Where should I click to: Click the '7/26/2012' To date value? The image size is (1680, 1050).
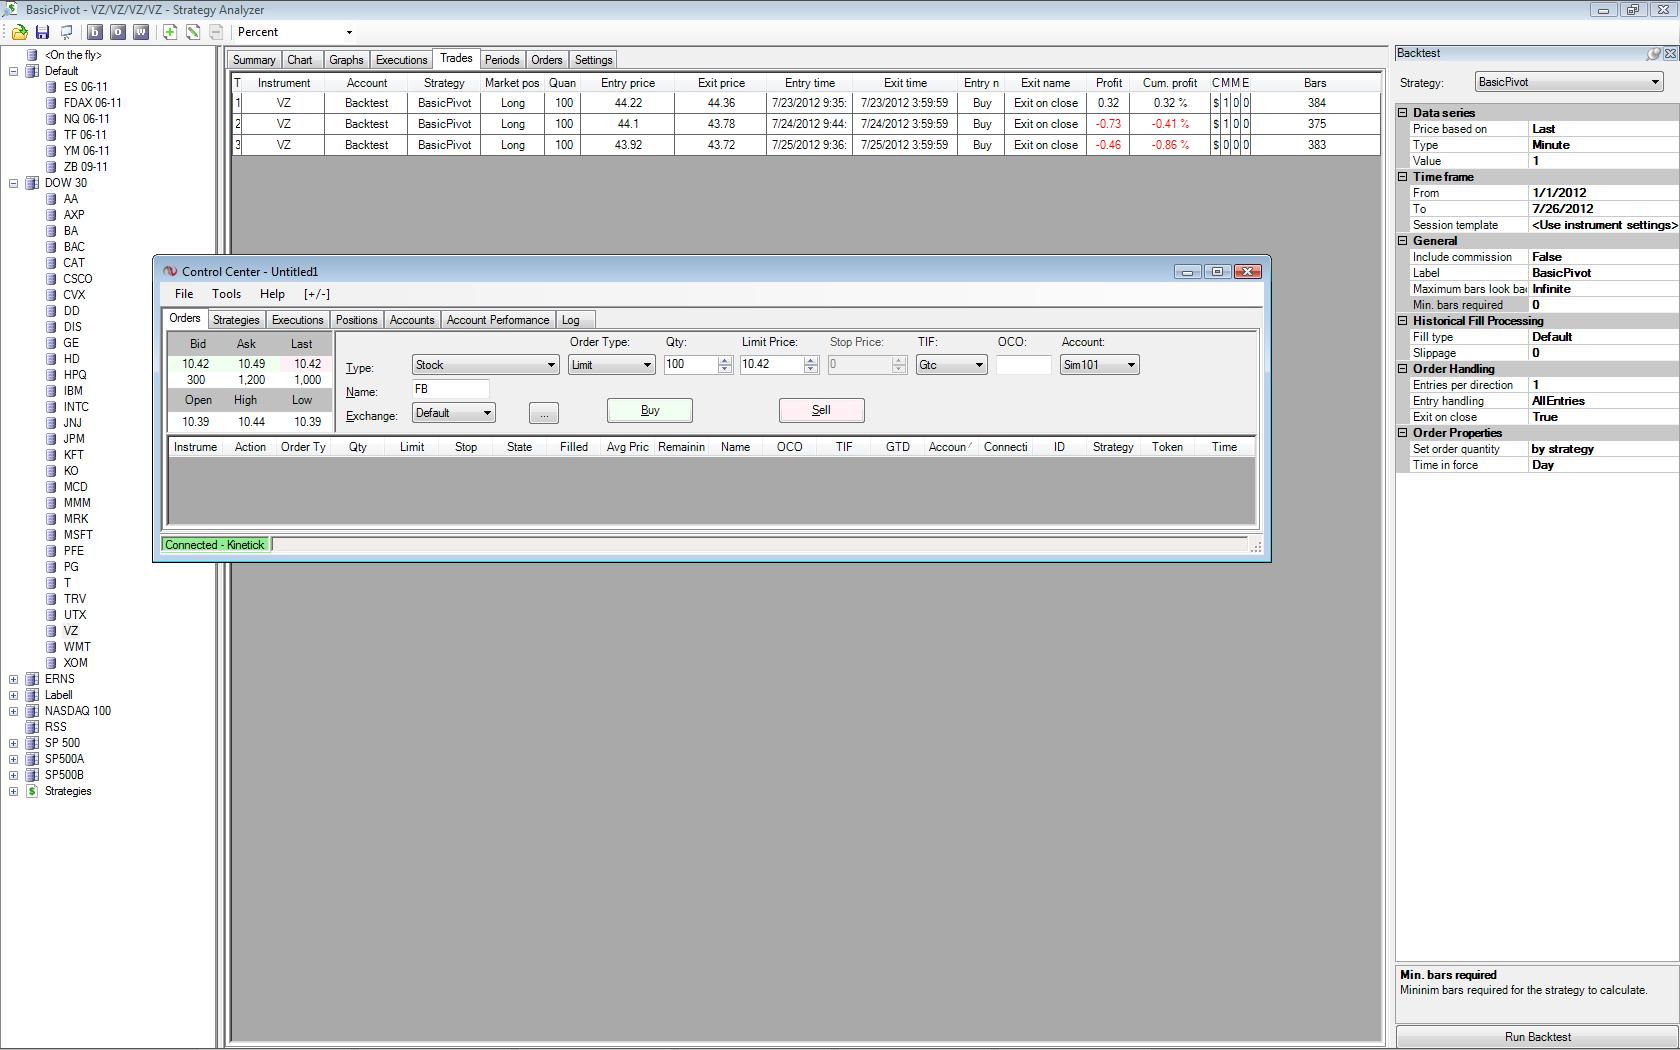coord(1563,209)
